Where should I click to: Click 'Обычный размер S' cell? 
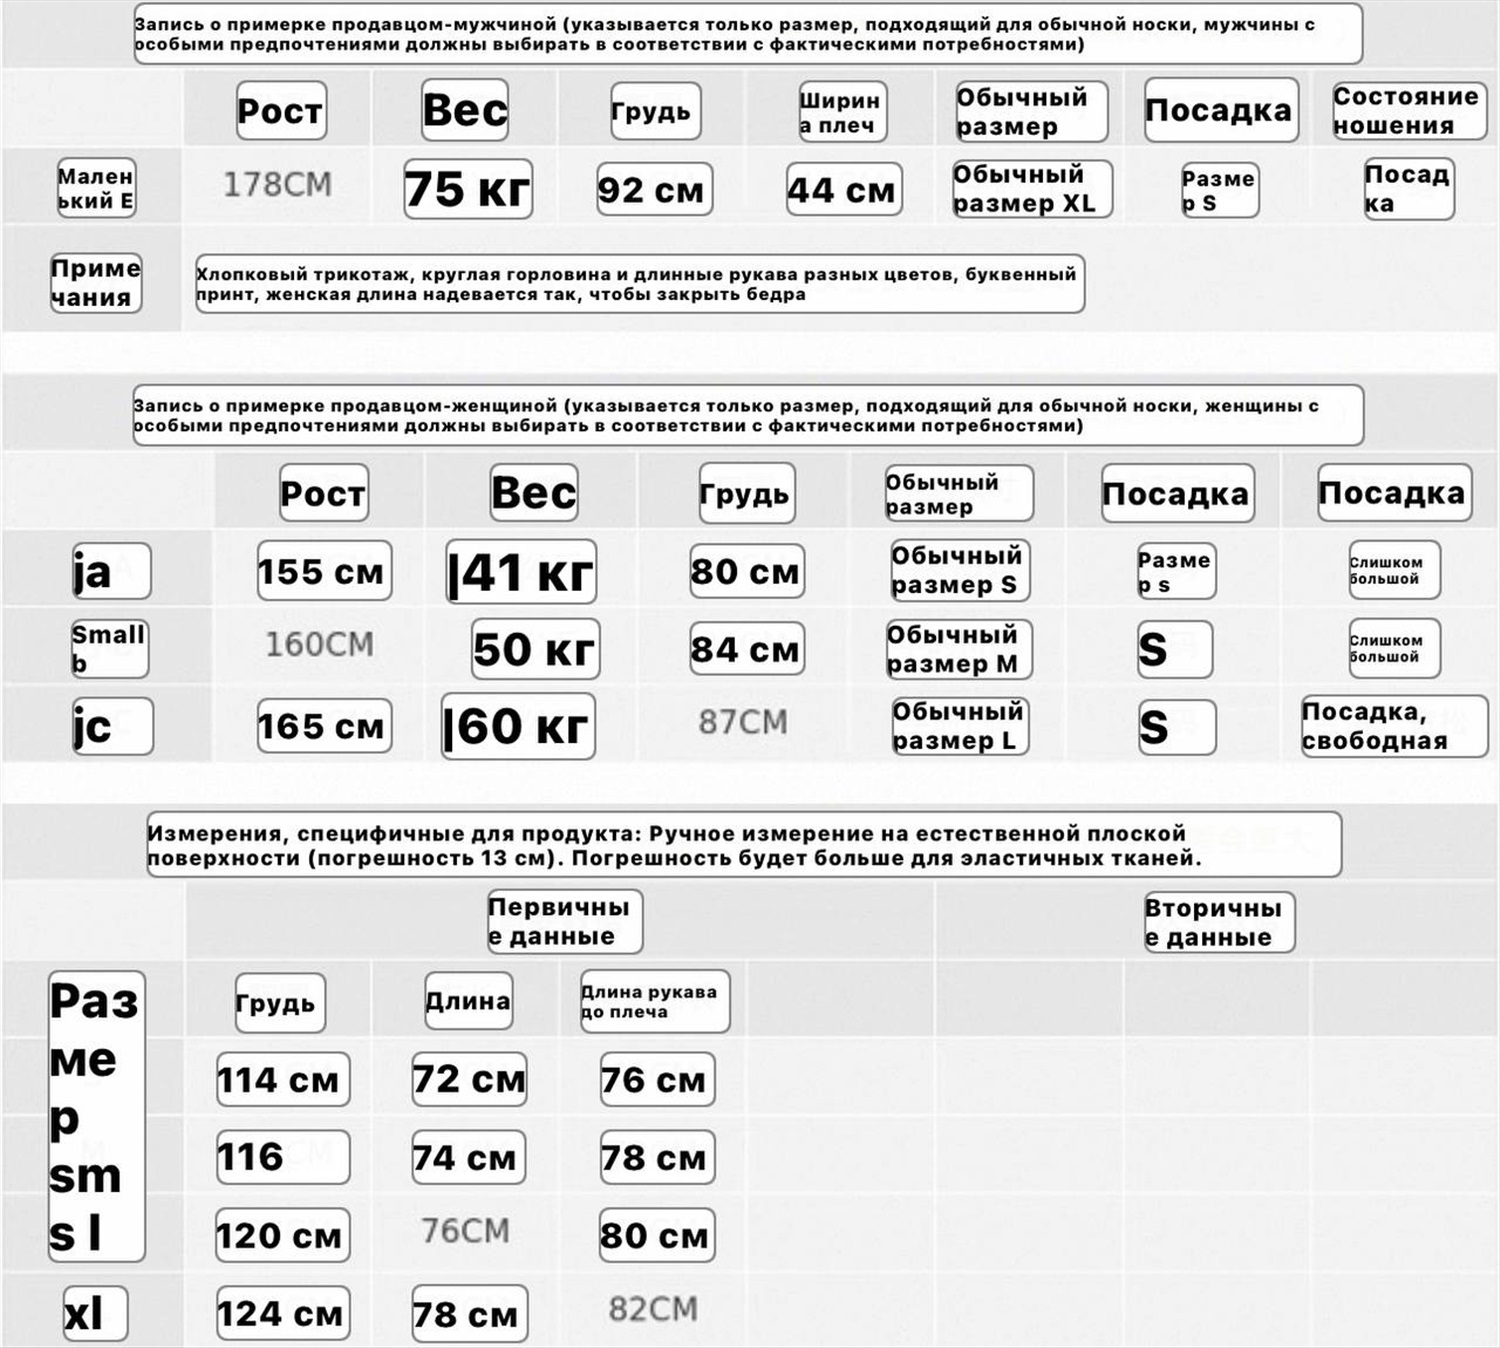(960, 570)
